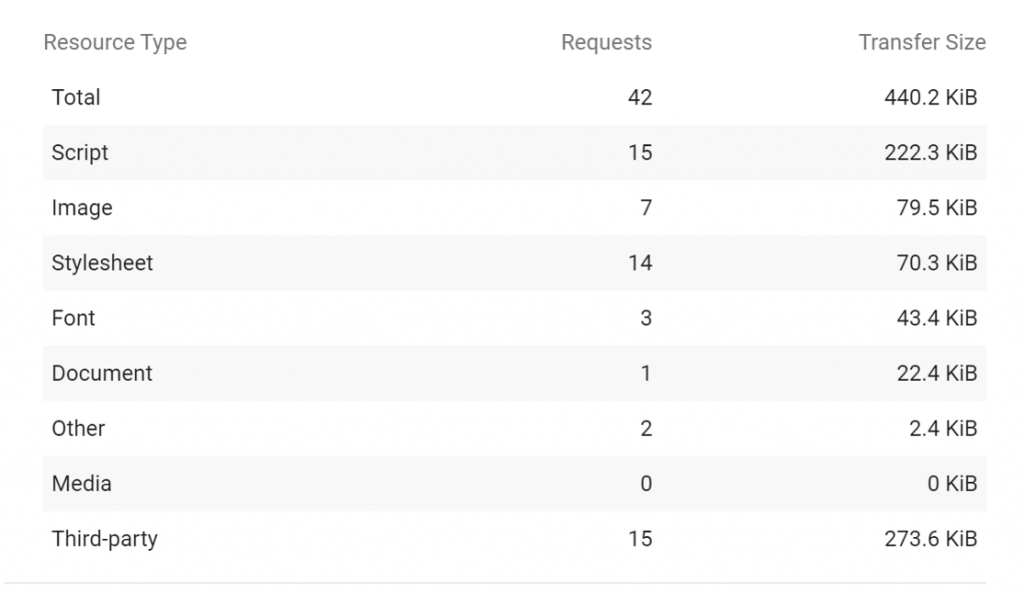Select the Media row label
This screenshot has height=594, width=1024.
point(82,484)
